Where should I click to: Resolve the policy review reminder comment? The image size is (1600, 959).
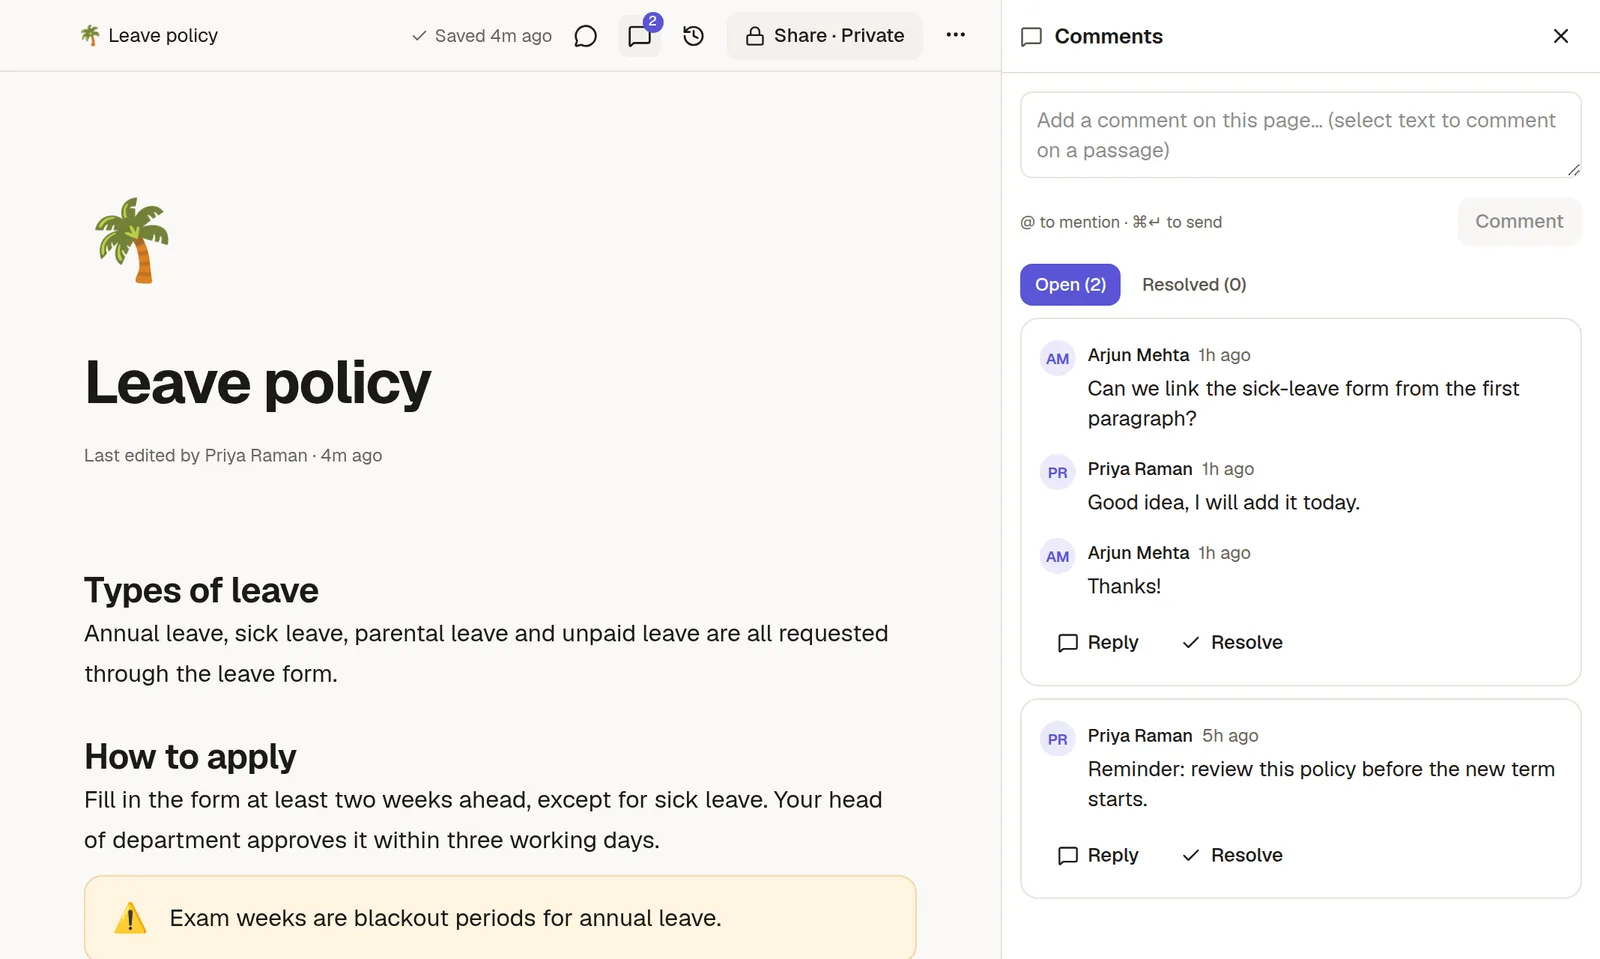[1232, 855]
